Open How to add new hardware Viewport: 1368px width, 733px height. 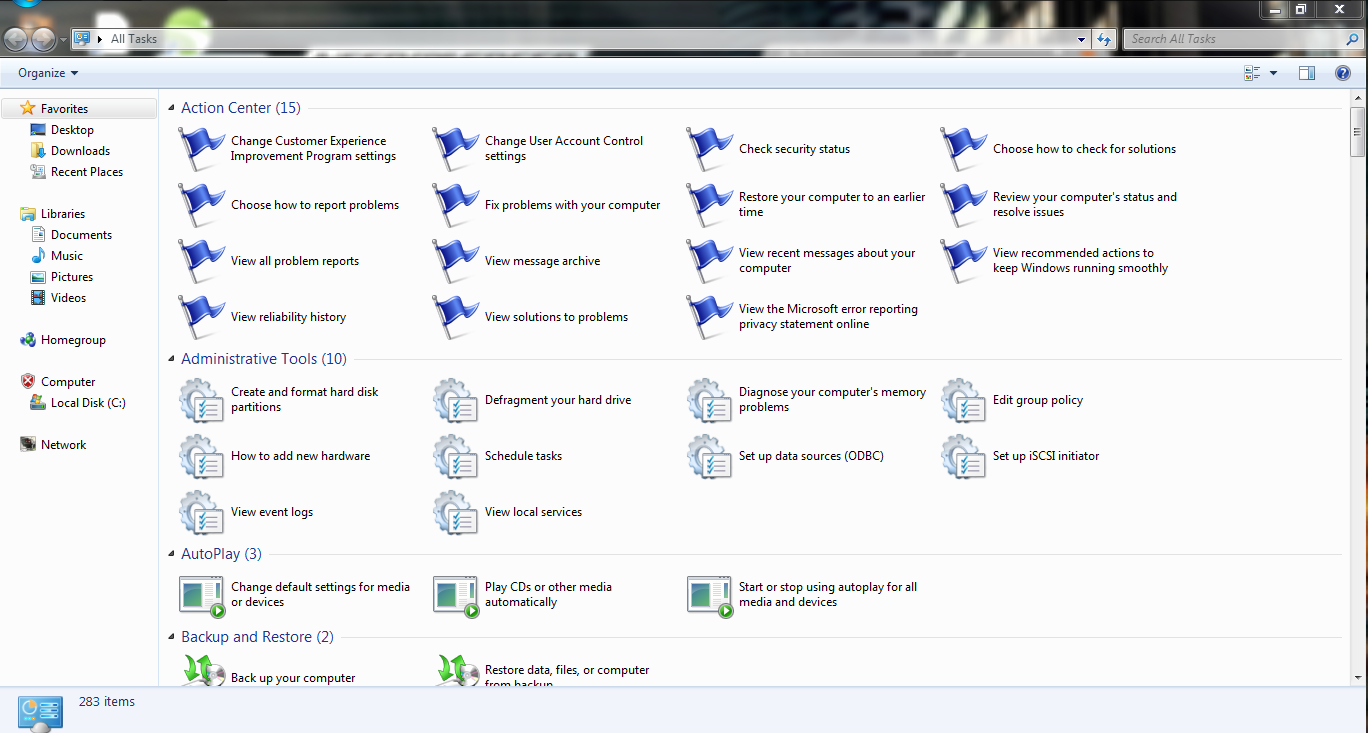300,456
